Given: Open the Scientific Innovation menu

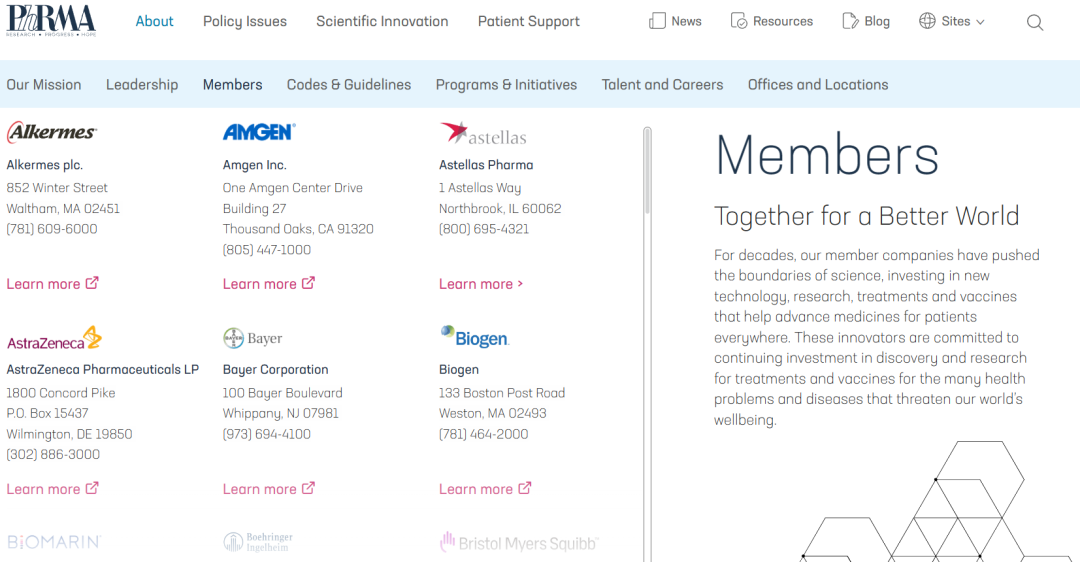Looking at the screenshot, I should [x=382, y=21].
